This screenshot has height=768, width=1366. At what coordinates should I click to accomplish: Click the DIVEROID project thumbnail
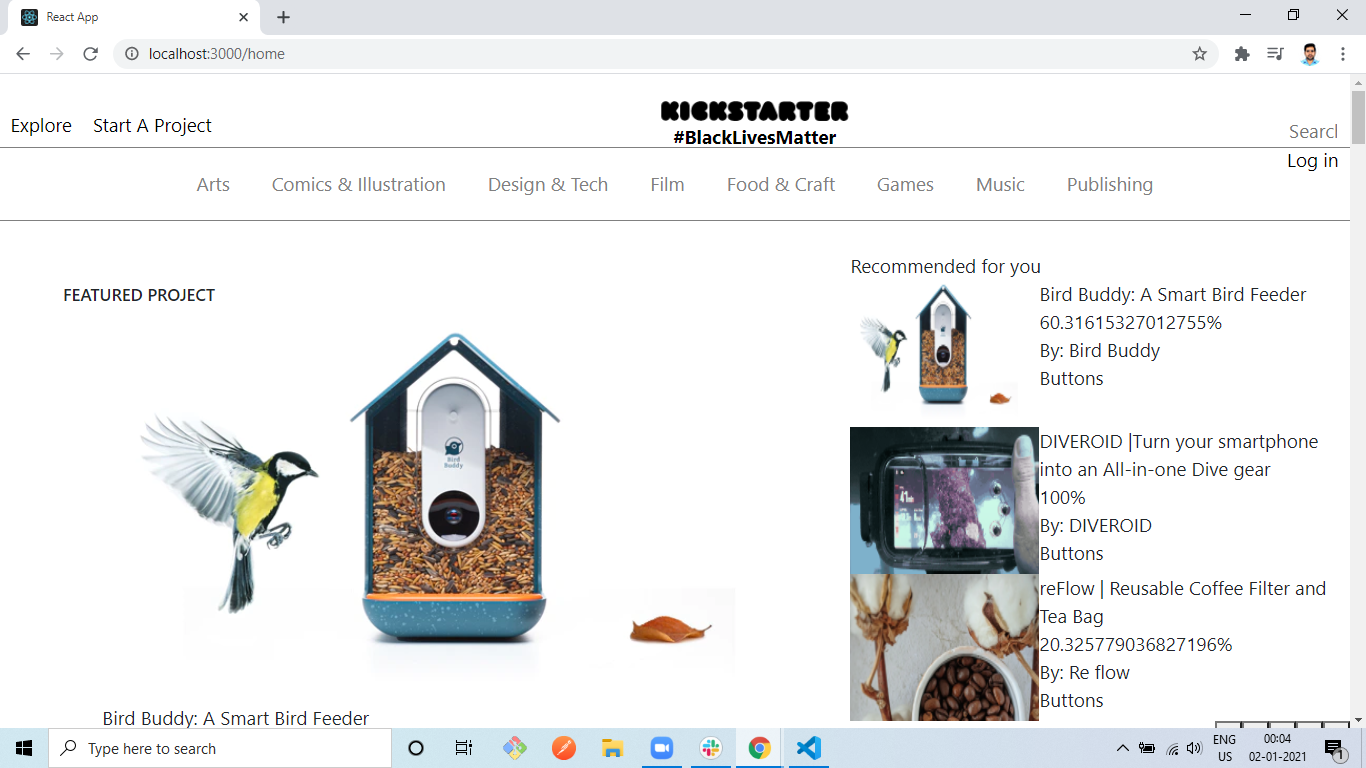(x=944, y=500)
